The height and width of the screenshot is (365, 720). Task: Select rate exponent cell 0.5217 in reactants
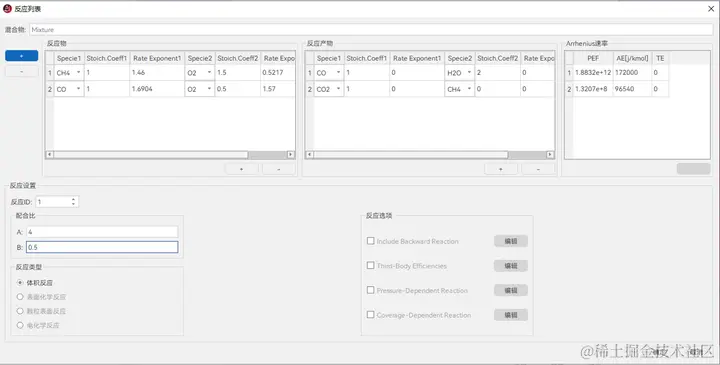(278, 73)
